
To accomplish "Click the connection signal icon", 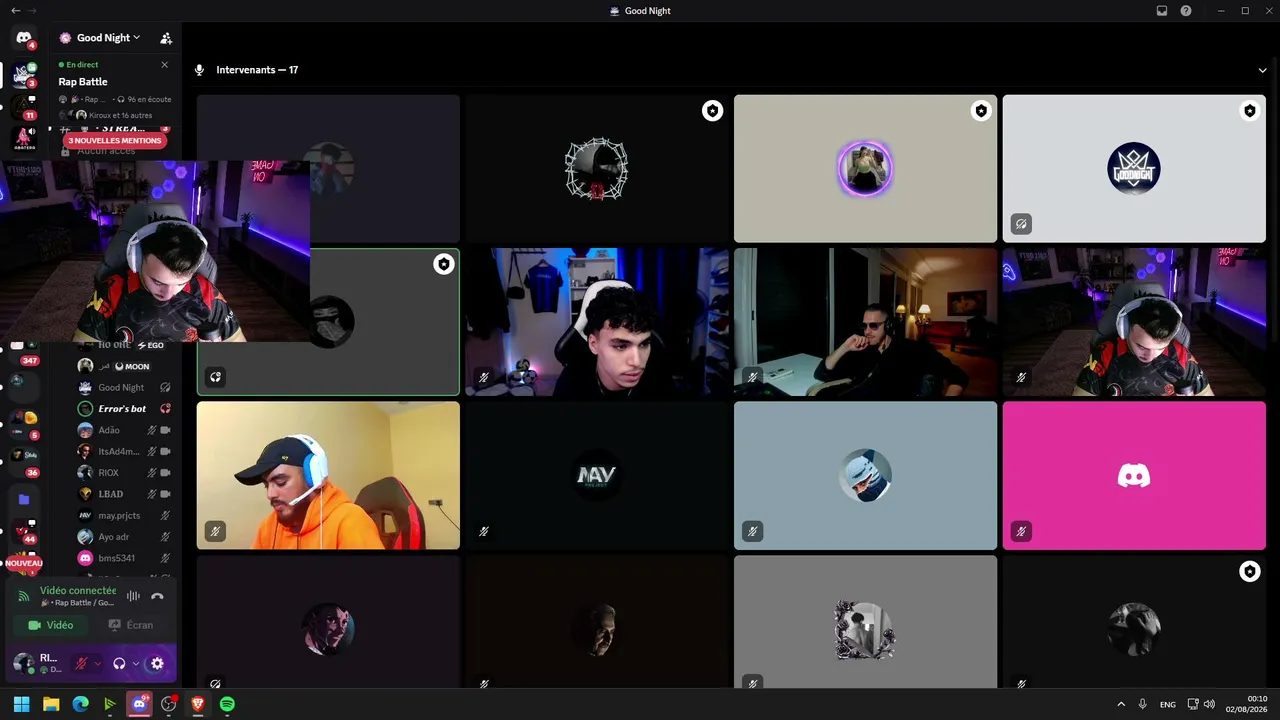I will coord(24,596).
